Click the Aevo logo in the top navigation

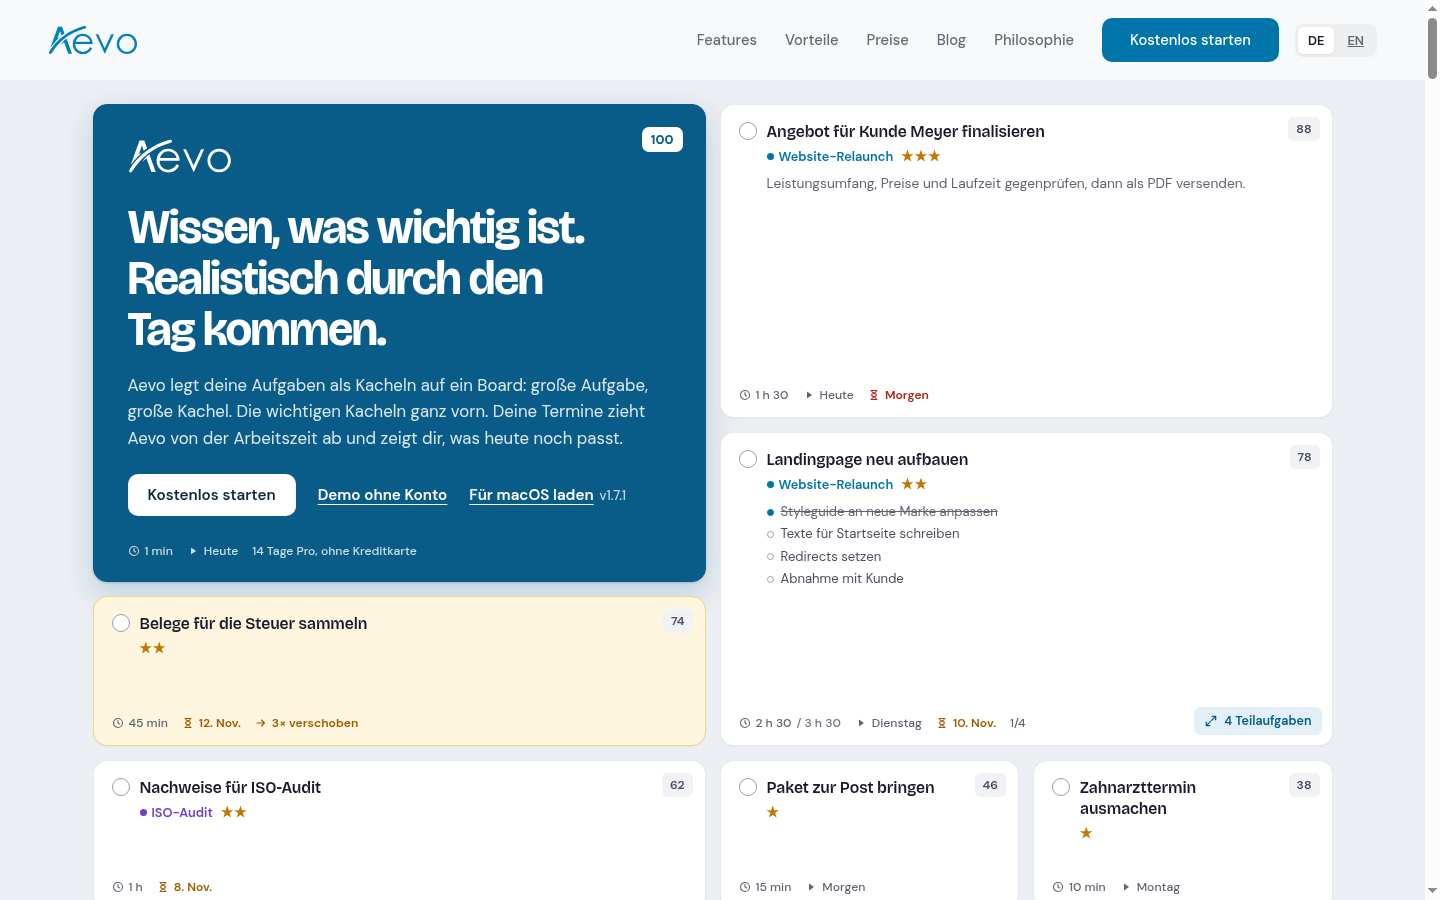coord(93,40)
